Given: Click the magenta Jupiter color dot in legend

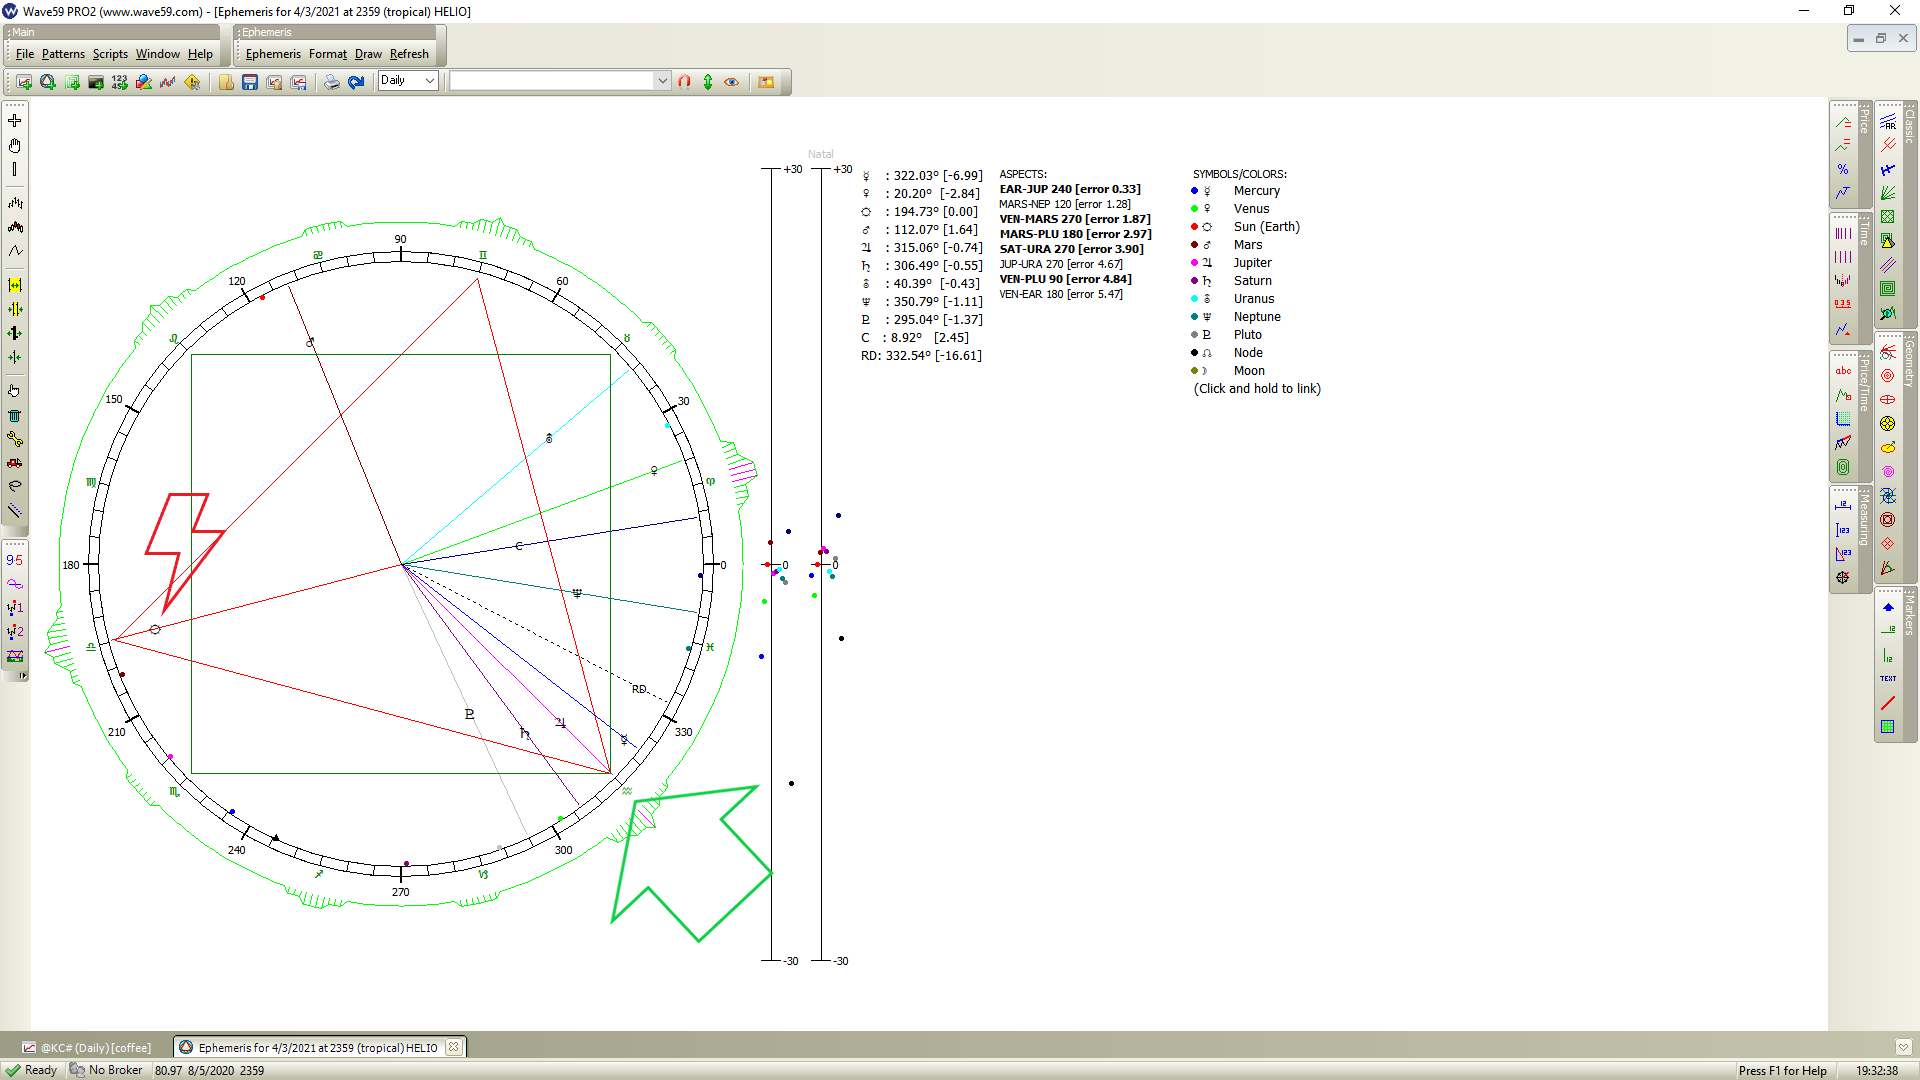Looking at the screenshot, I should [1194, 263].
